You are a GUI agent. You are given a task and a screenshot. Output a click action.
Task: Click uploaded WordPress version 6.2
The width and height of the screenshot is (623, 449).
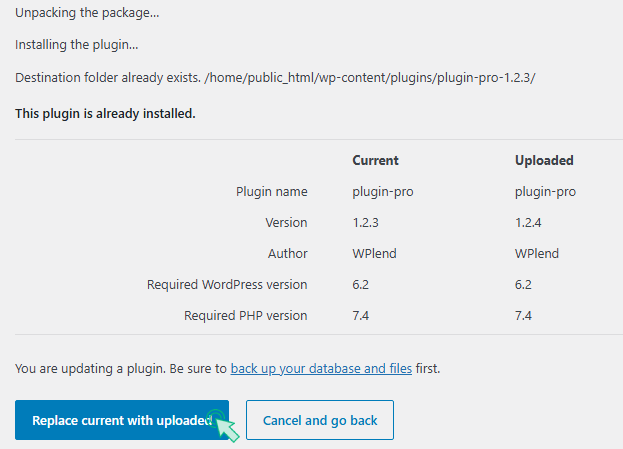[x=523, y=284]
